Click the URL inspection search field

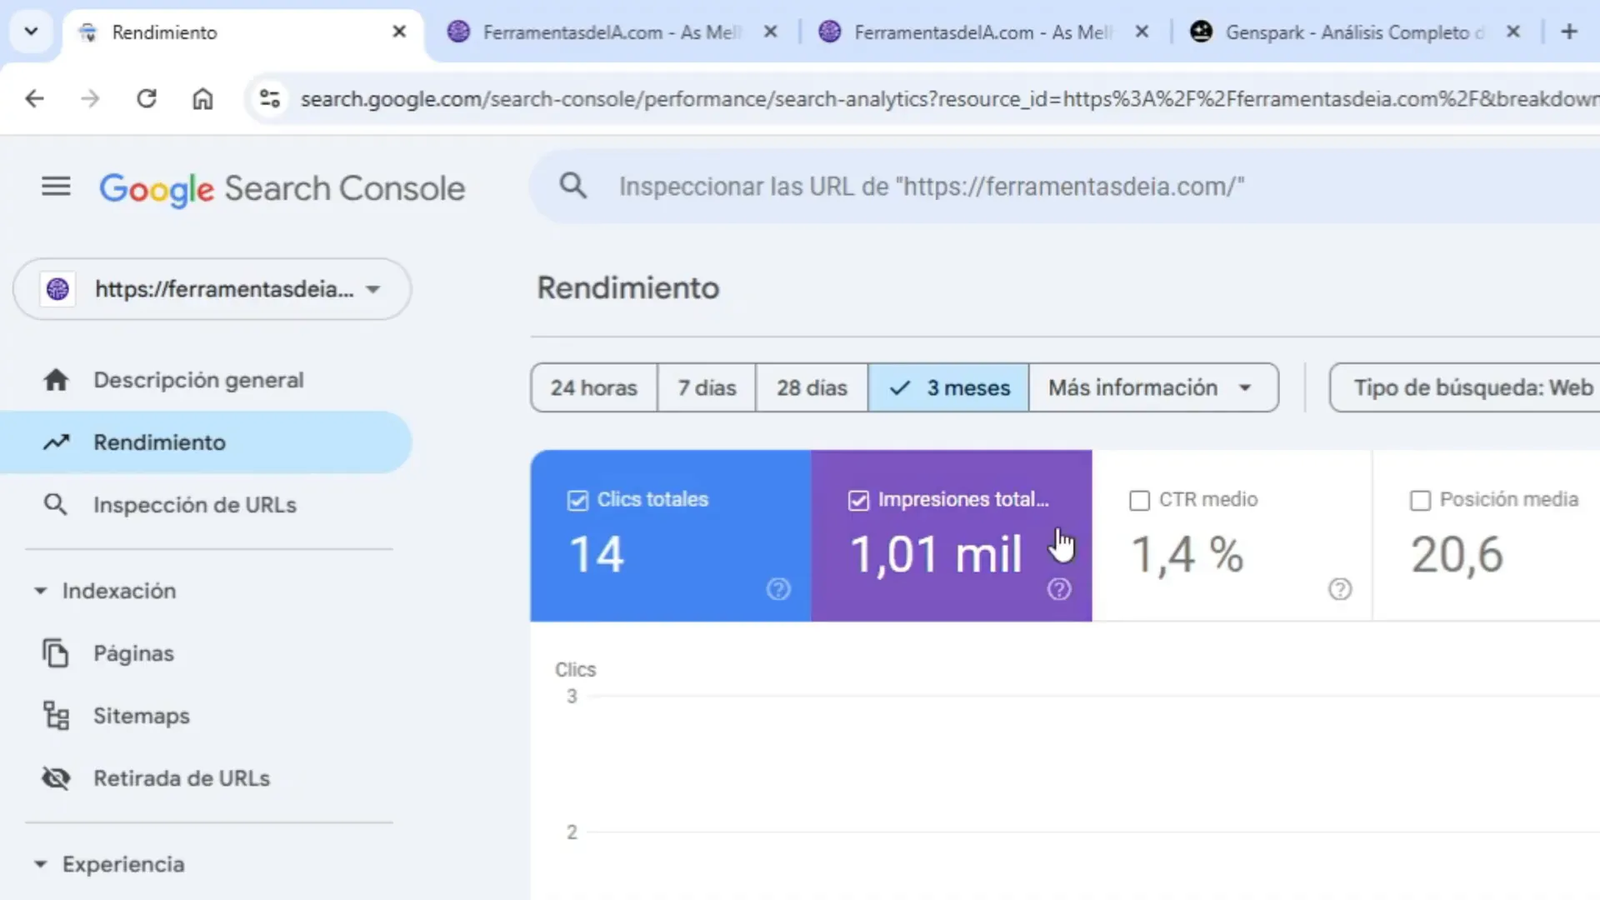[x=930, y=185]
